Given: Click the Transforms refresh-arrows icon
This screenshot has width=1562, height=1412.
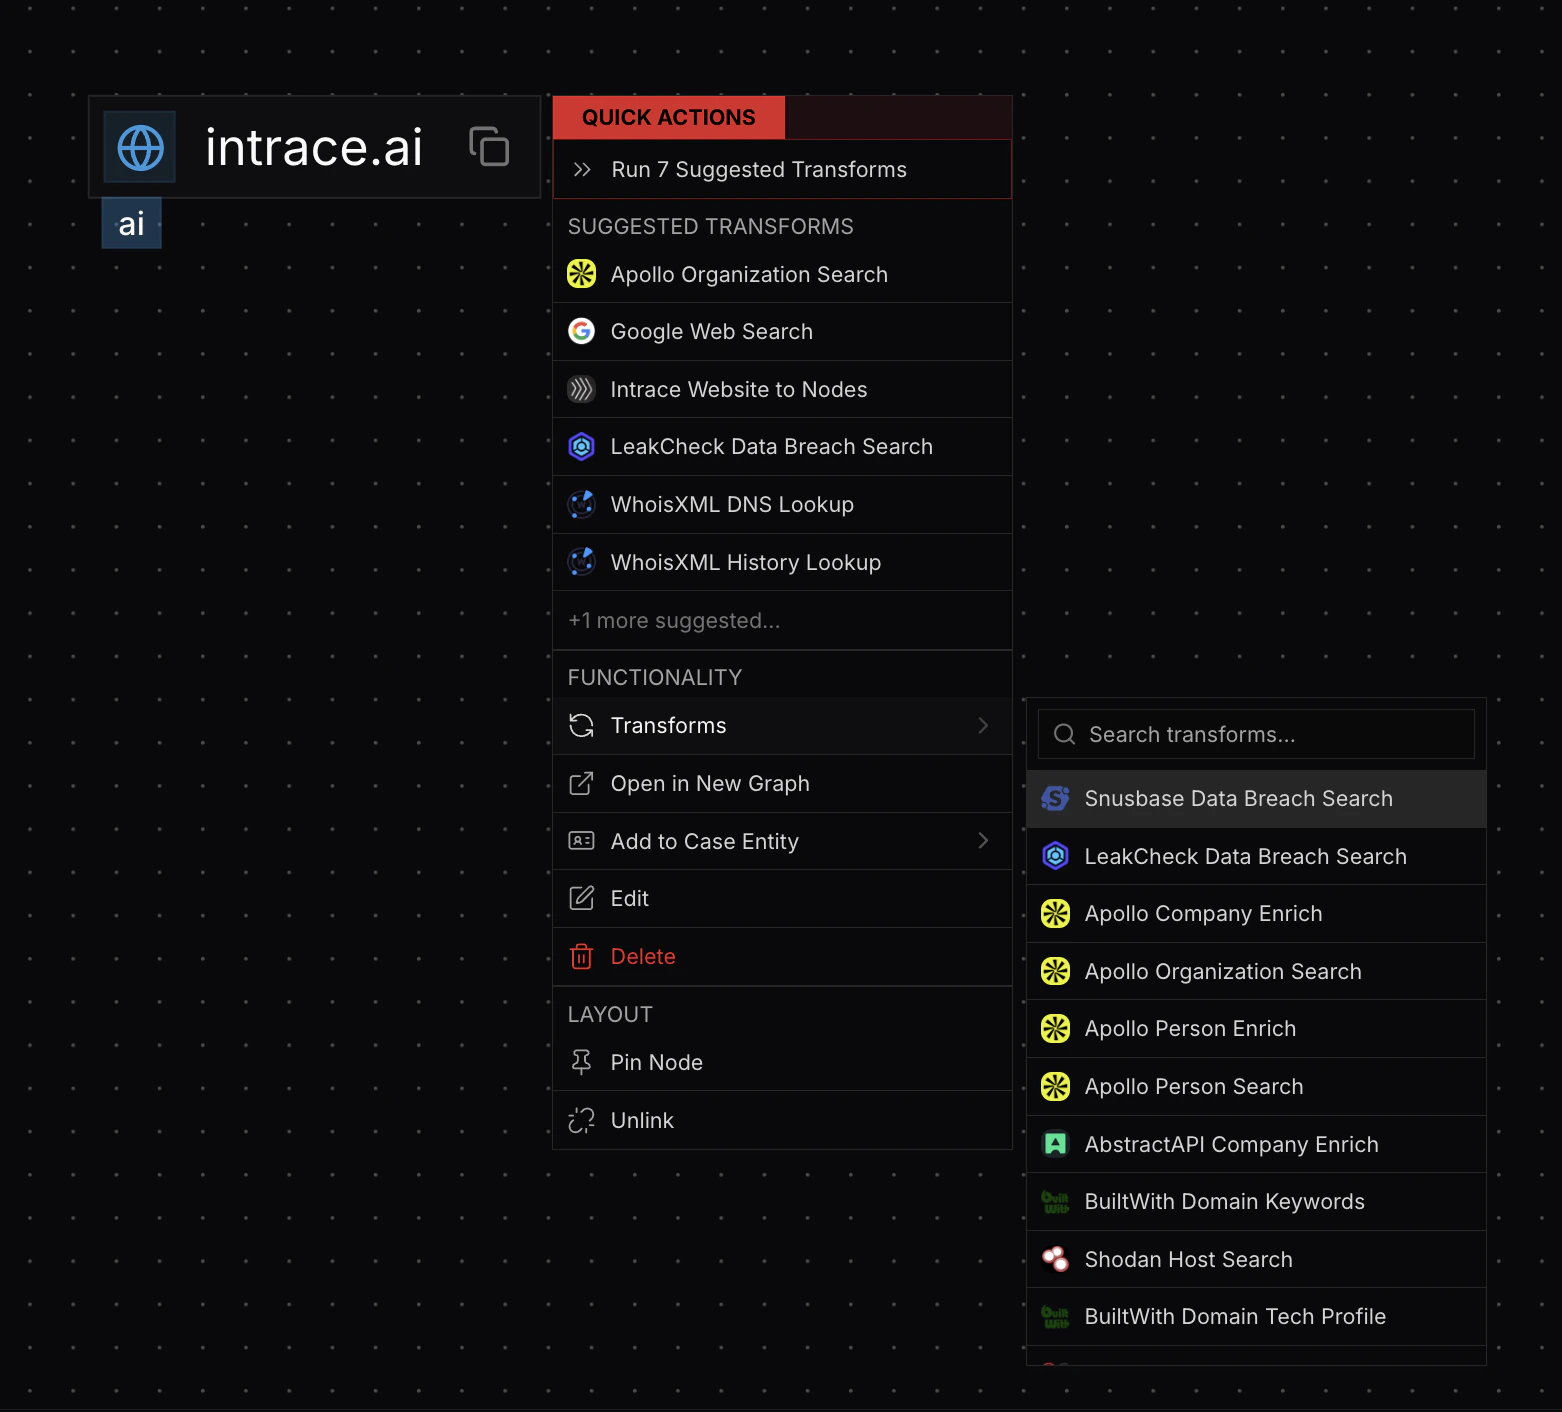Looking at the screenshot, I should tap(582, 725).
